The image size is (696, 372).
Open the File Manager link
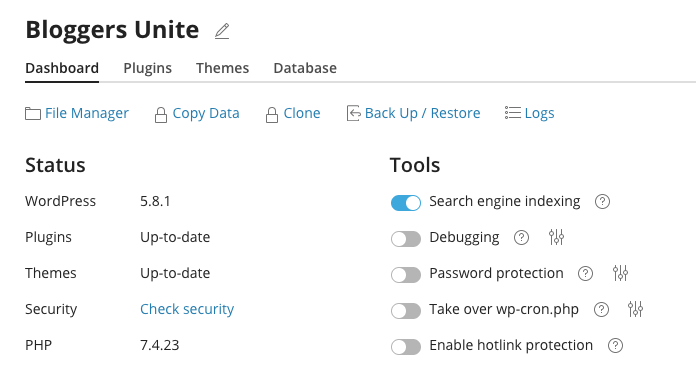(x=87, y=113)
